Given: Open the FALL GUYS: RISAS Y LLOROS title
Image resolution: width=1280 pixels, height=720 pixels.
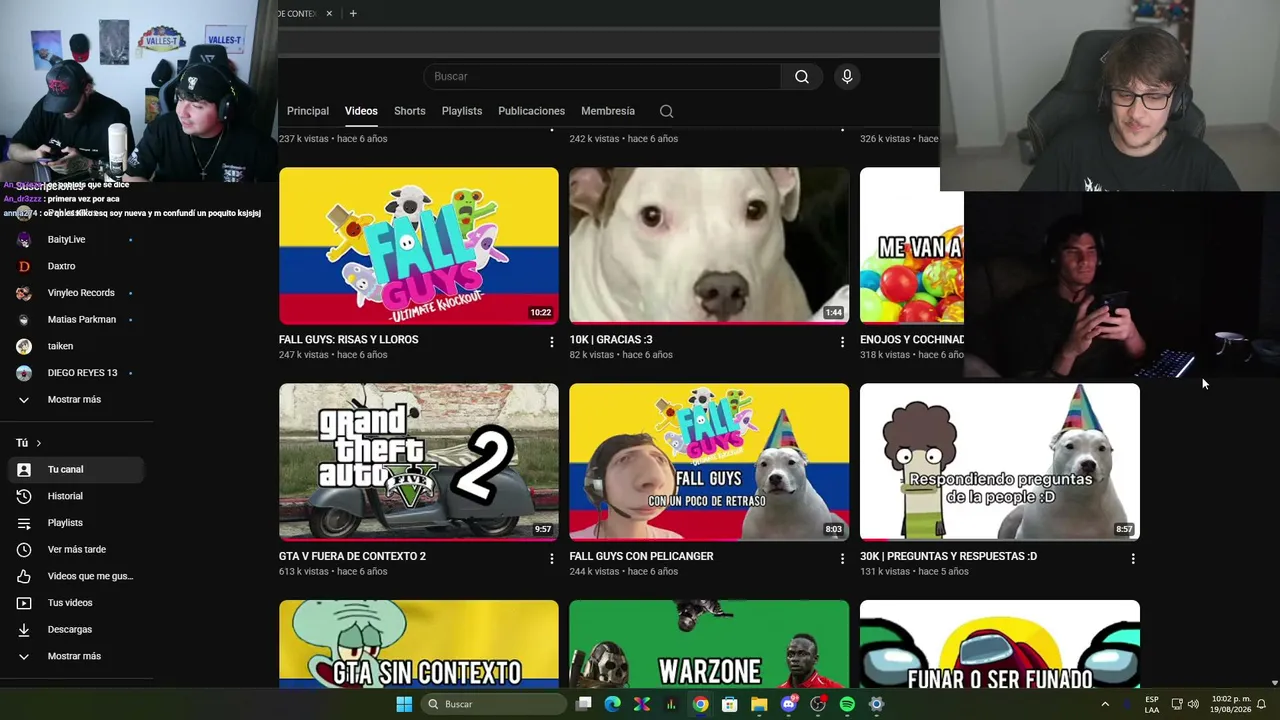Looking at the screenshot, I should (x=349, y=340).
